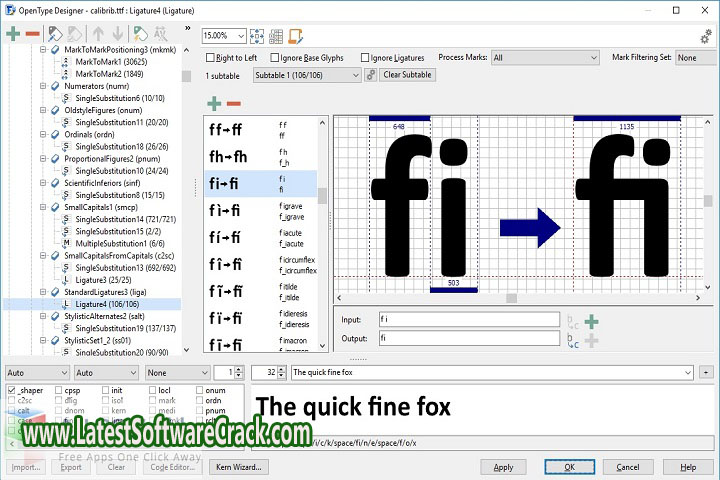720x480 pixels.
Task: Click the move lookup down arrow icon
Action: pyautogui.click(x=118, y=34)
